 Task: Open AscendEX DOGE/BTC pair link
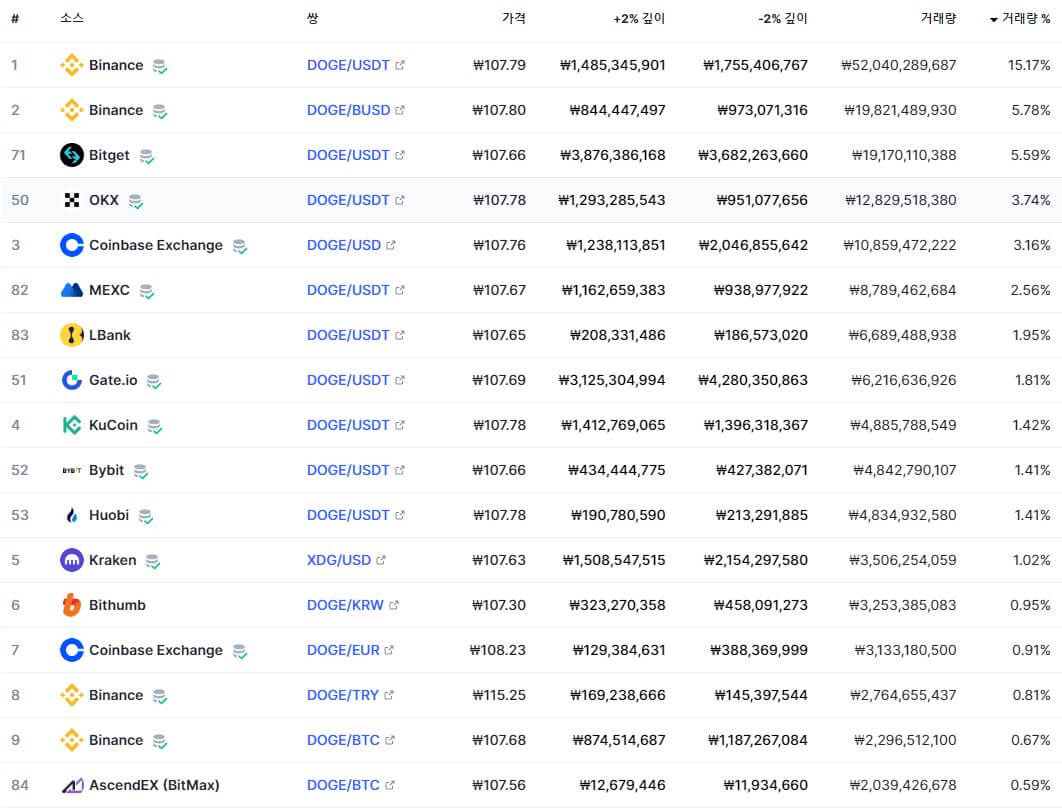[x=343, y=785]
